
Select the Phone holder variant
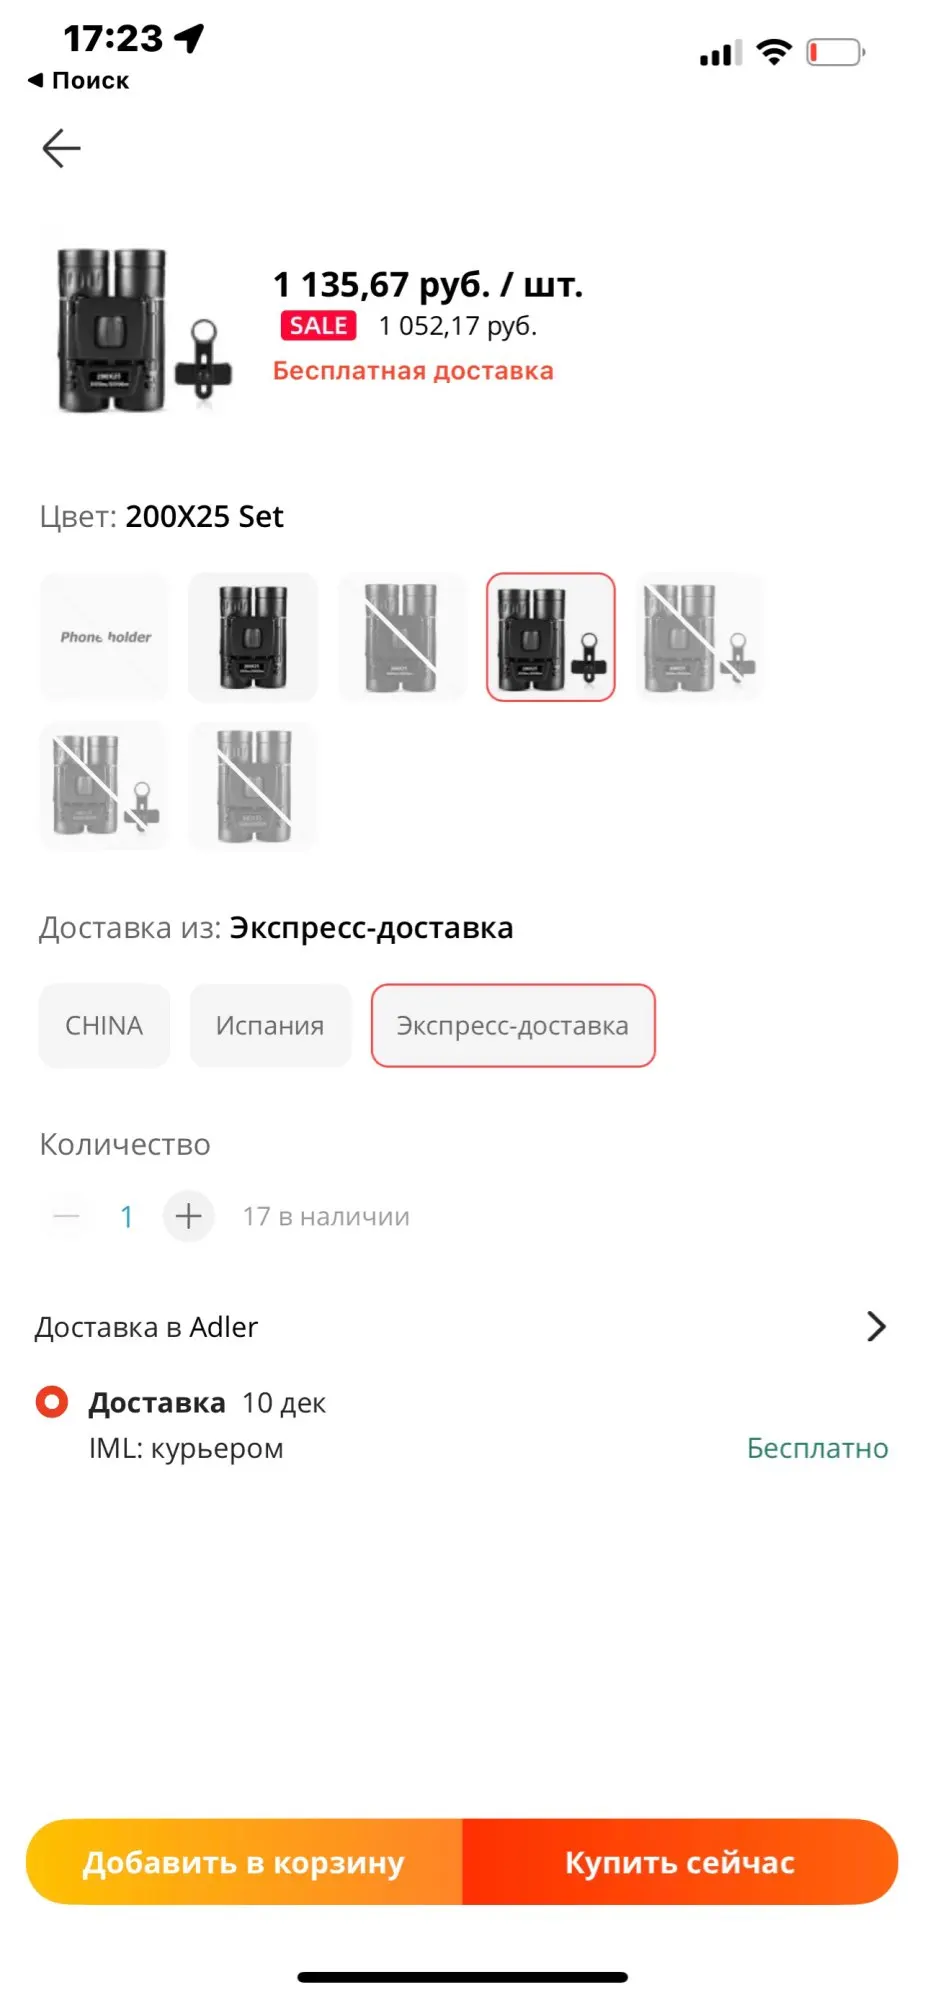pyautogui.click(x=105, y=637)
